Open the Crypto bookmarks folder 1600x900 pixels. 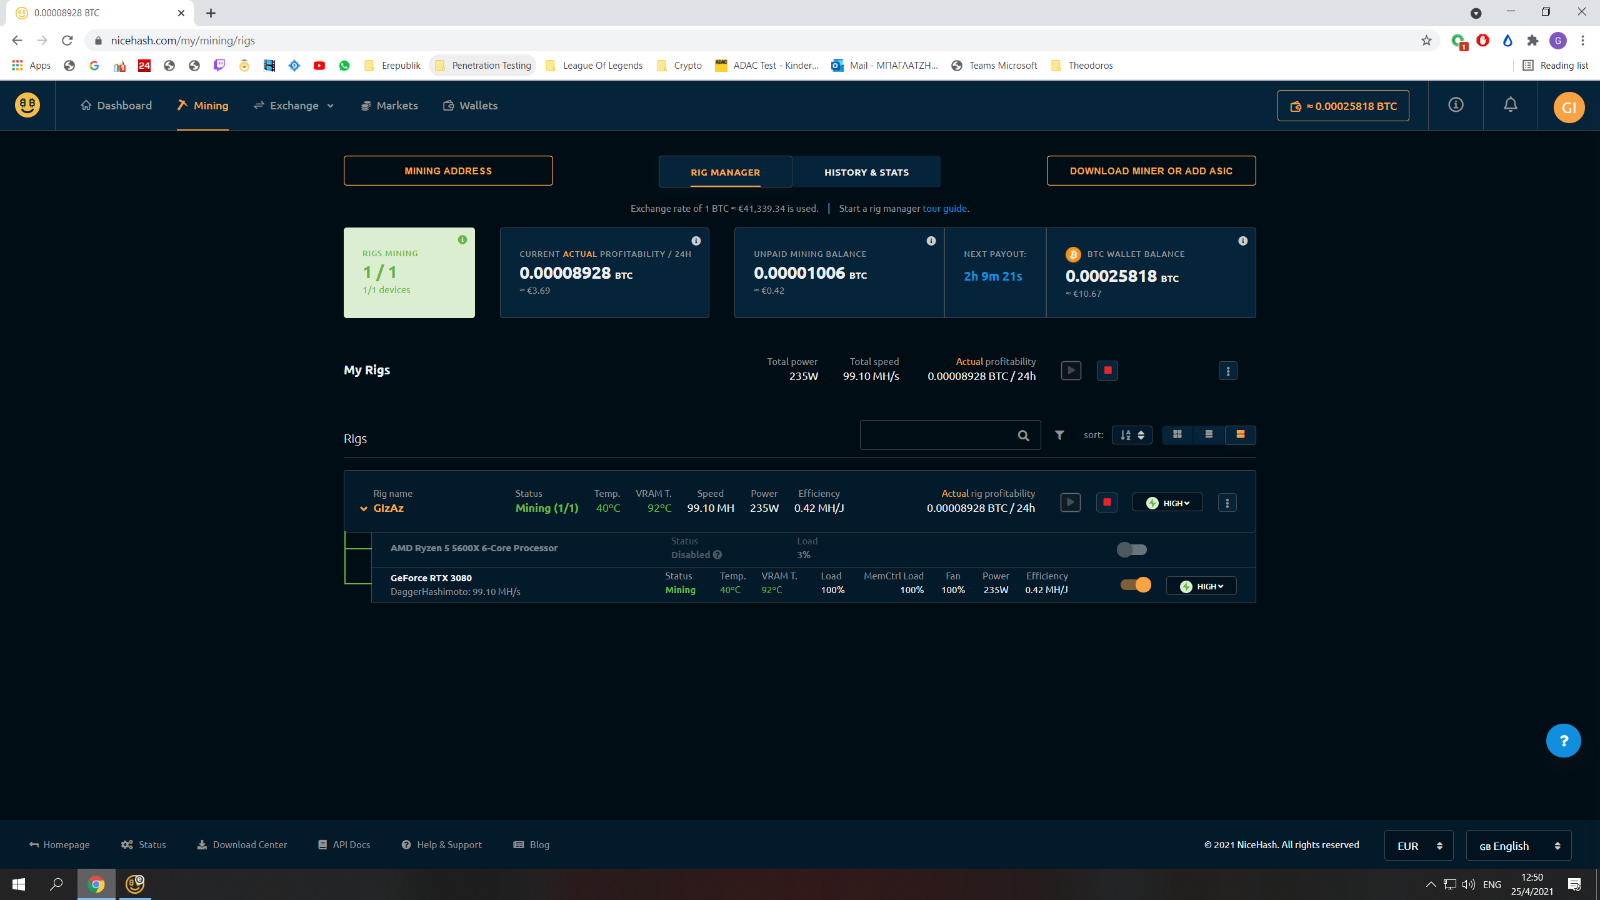(680, 66)
